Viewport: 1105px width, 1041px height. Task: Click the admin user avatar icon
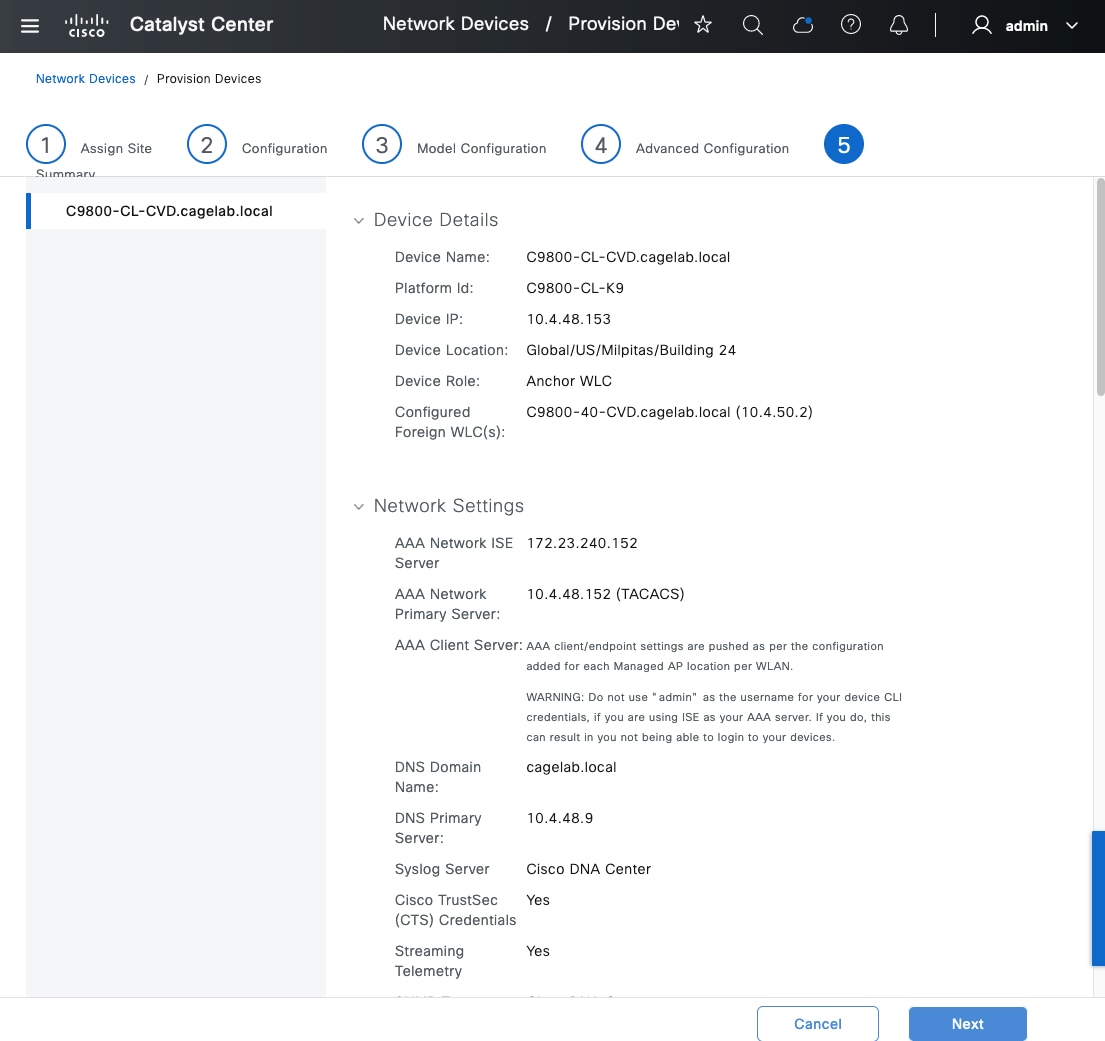coord(982,25)
